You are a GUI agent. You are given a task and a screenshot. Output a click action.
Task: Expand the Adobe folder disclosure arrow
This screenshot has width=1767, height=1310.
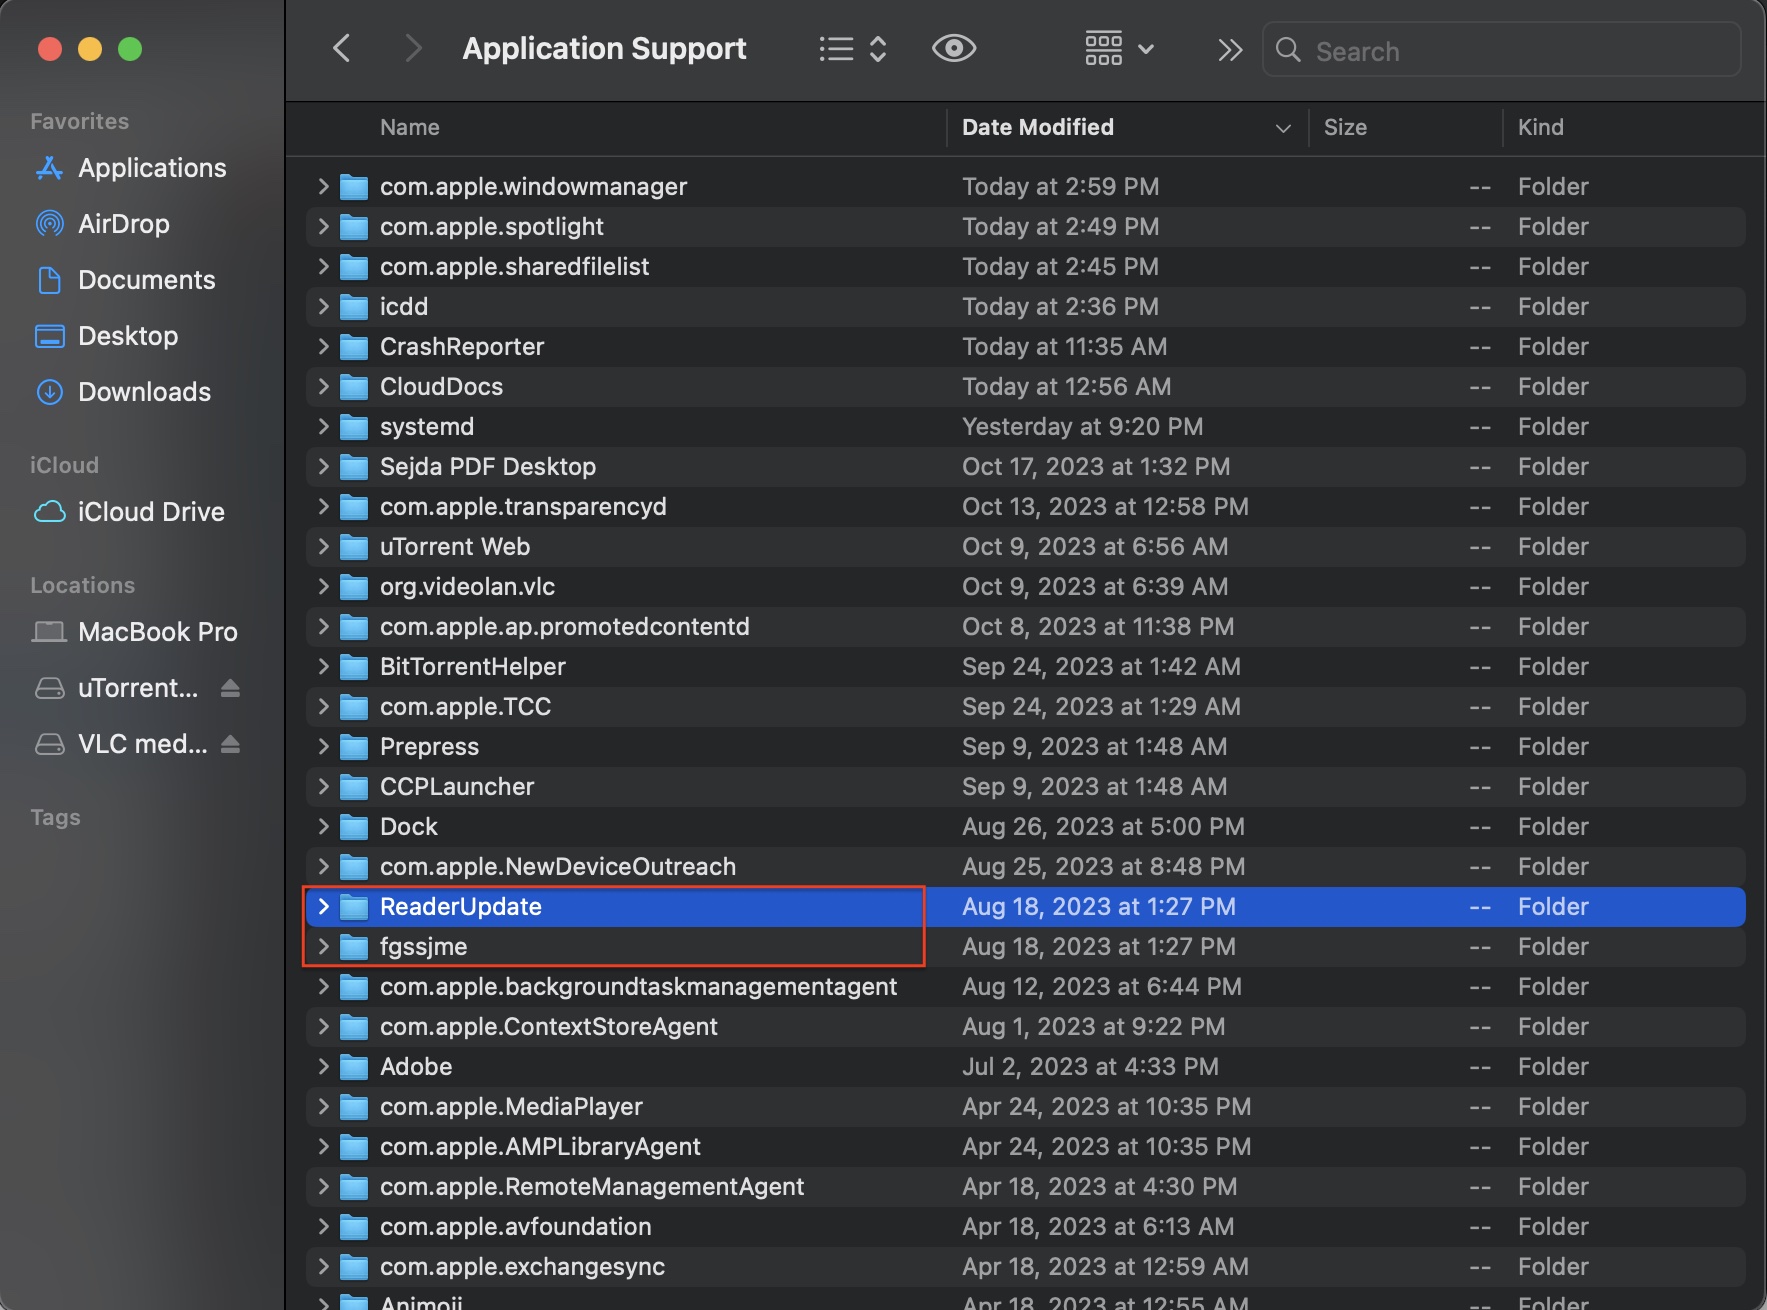click(323, 1066)
